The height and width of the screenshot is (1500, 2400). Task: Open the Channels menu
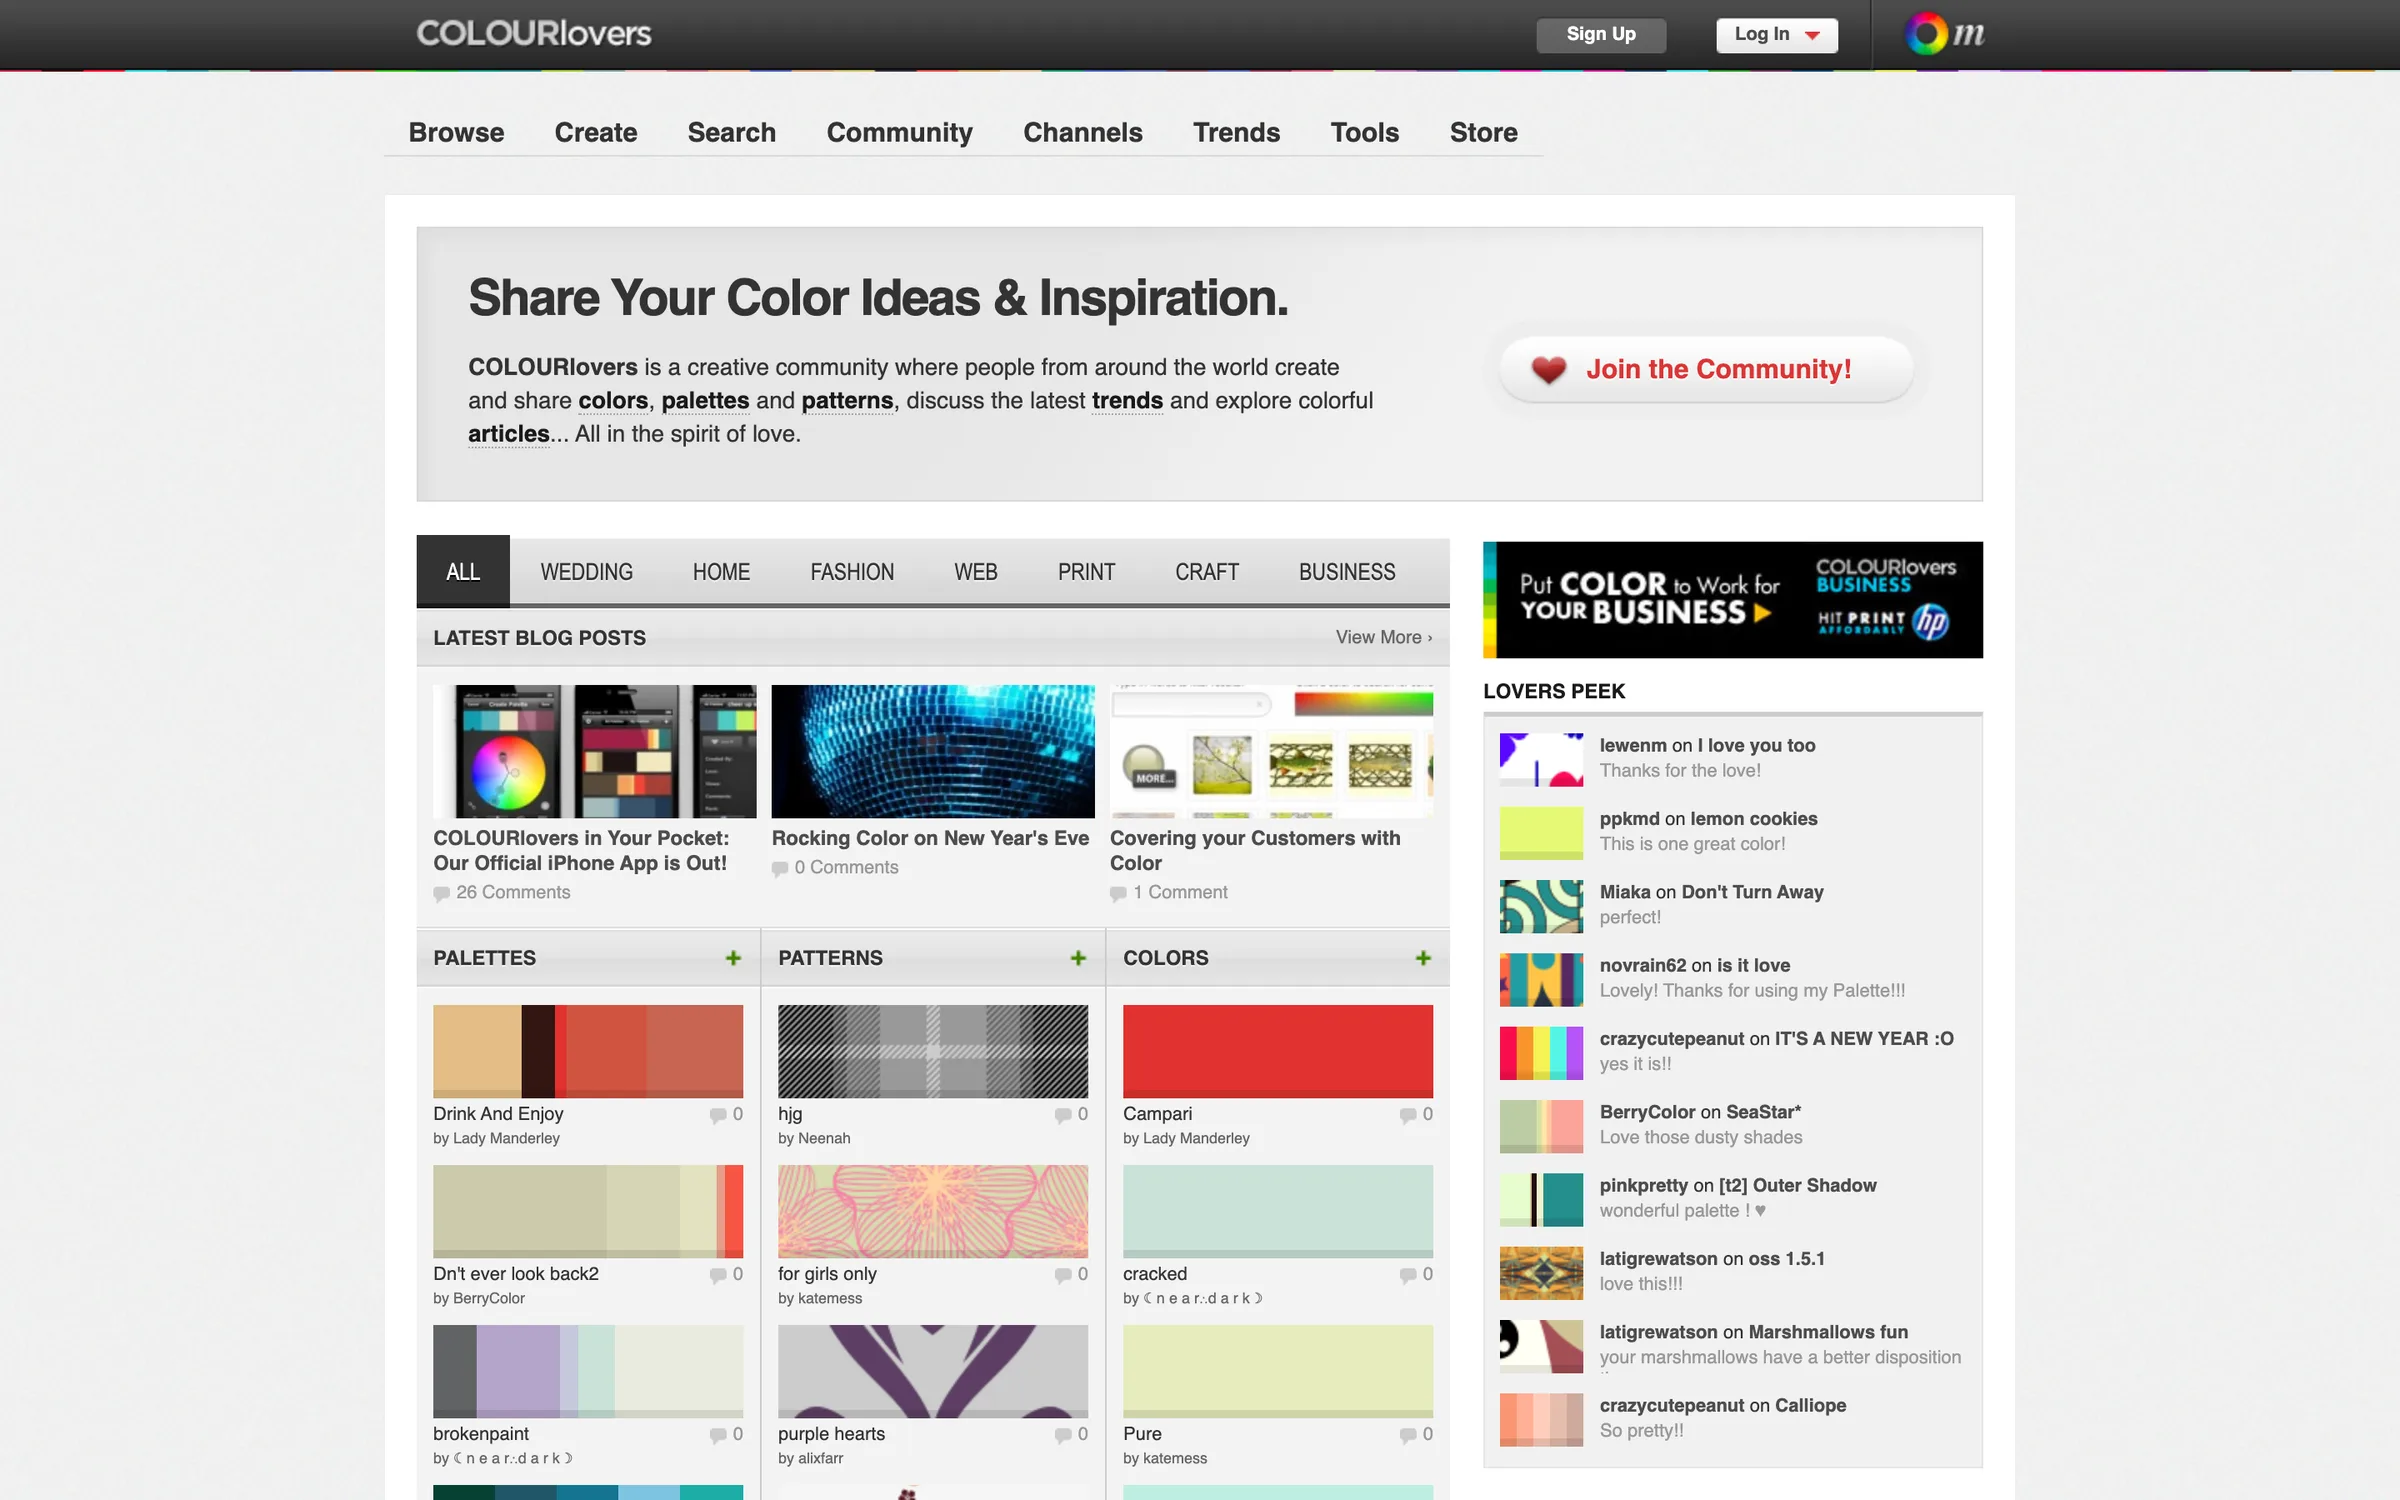click(x=1082, y=132)
